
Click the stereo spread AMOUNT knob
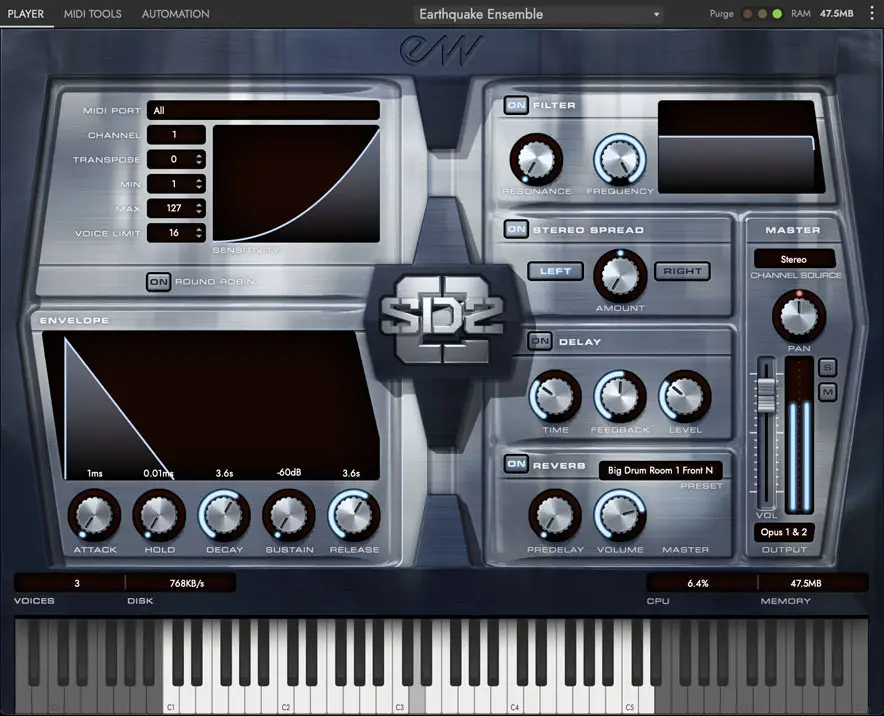[620, 276]
